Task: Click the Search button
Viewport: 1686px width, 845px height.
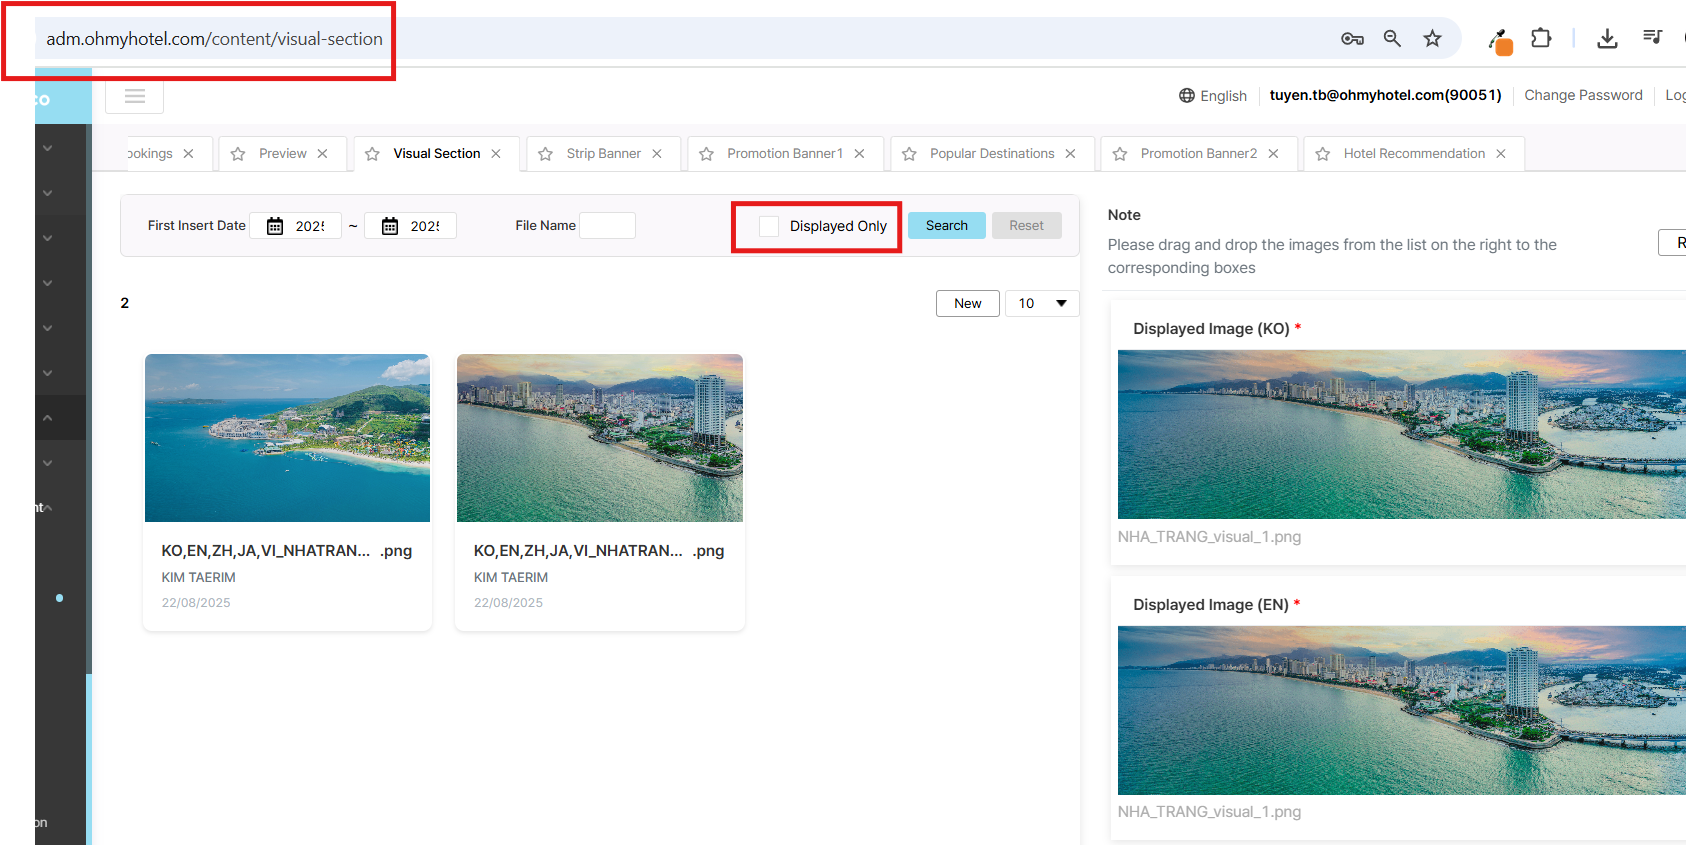Action: point(946,226)
